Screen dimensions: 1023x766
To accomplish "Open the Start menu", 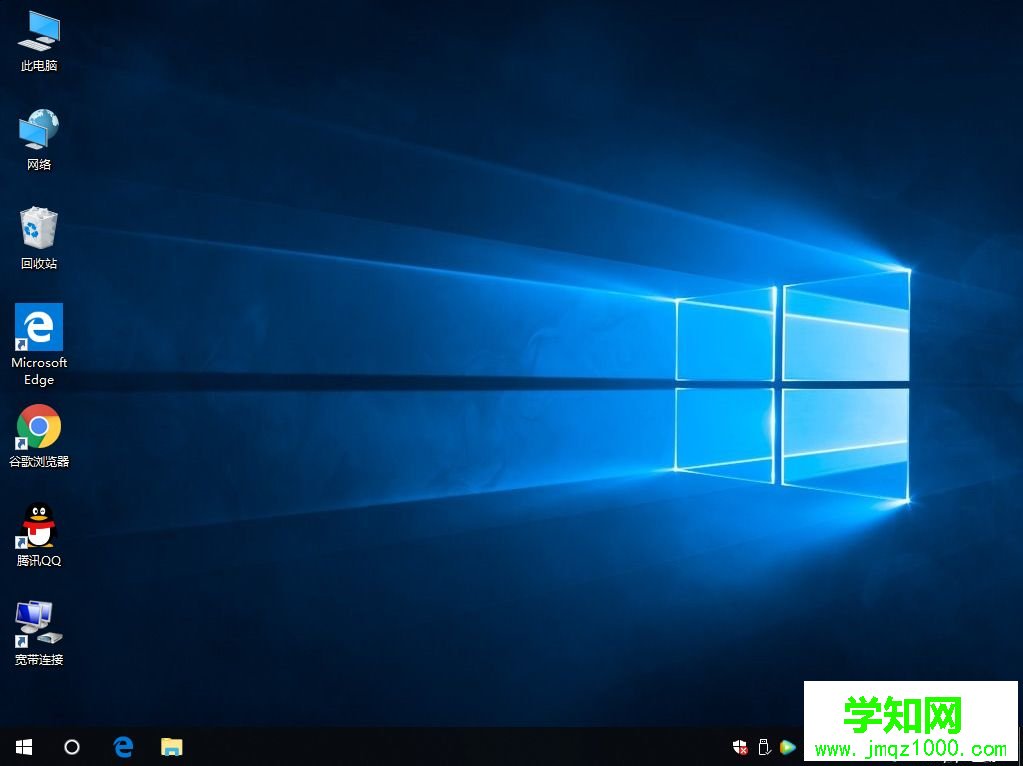I will point(22,747).
